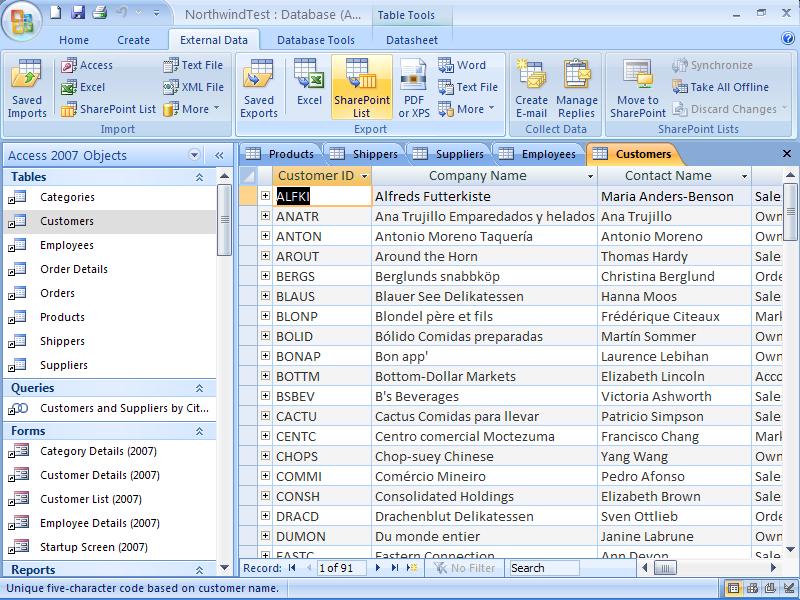The height and width of the screenshot is (600, 800).
Task: Click the datasheet horizontal scrollbar thumb
Action: coord(665,568)
